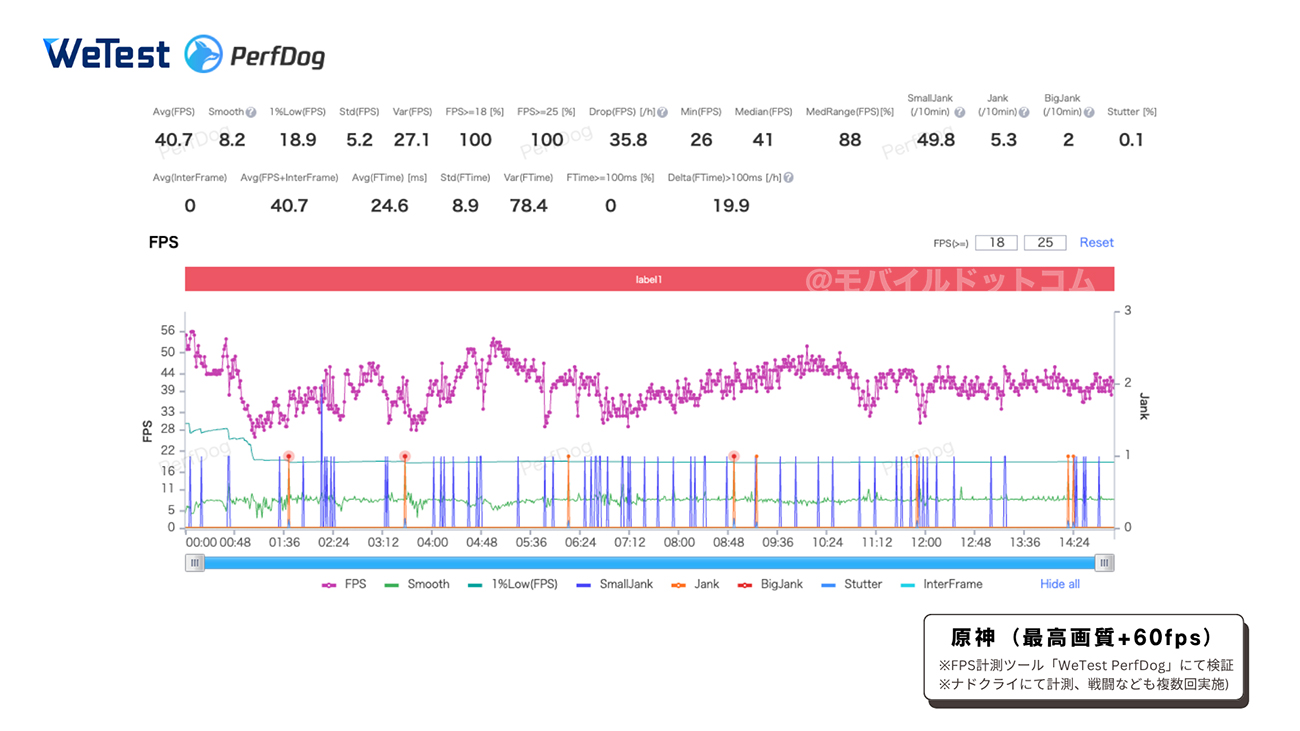Viewport: 1300px width, 731px height.
Task: Click the help icon next to Smooth
Action: coord(251,113)
